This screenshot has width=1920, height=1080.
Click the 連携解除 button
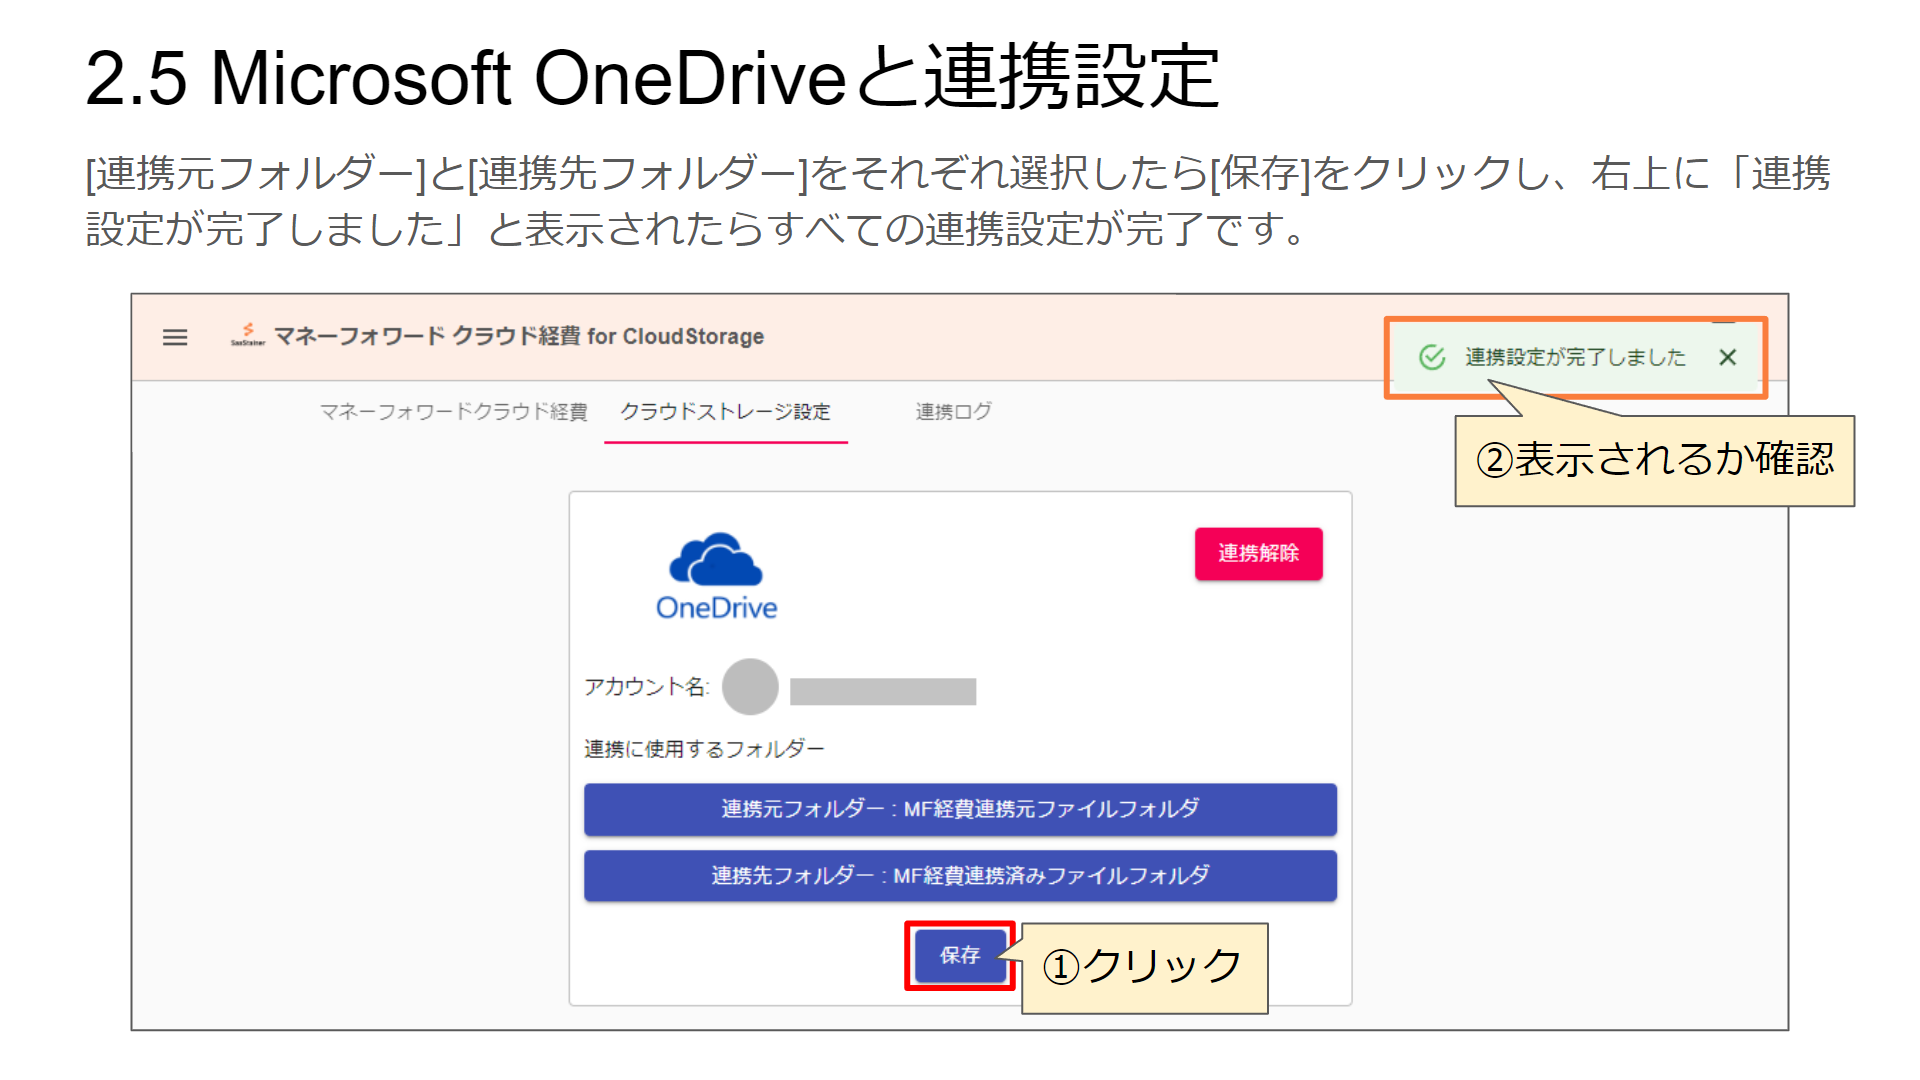click(1258, 553)
